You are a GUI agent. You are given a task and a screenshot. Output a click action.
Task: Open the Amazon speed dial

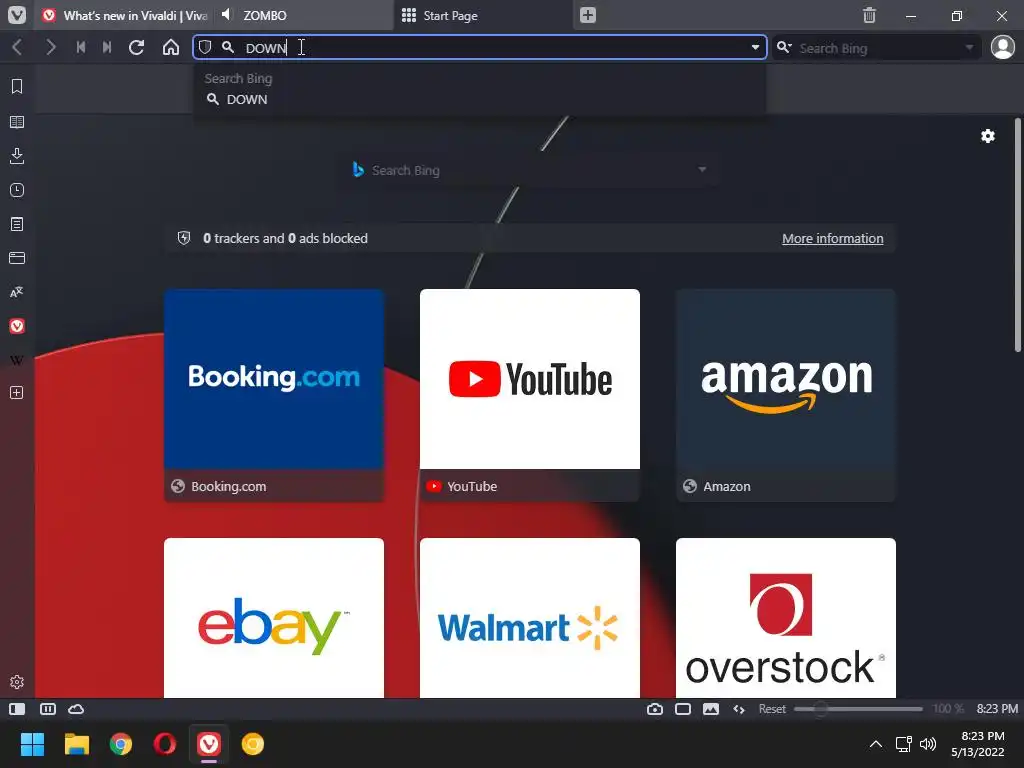pos(786,394)
